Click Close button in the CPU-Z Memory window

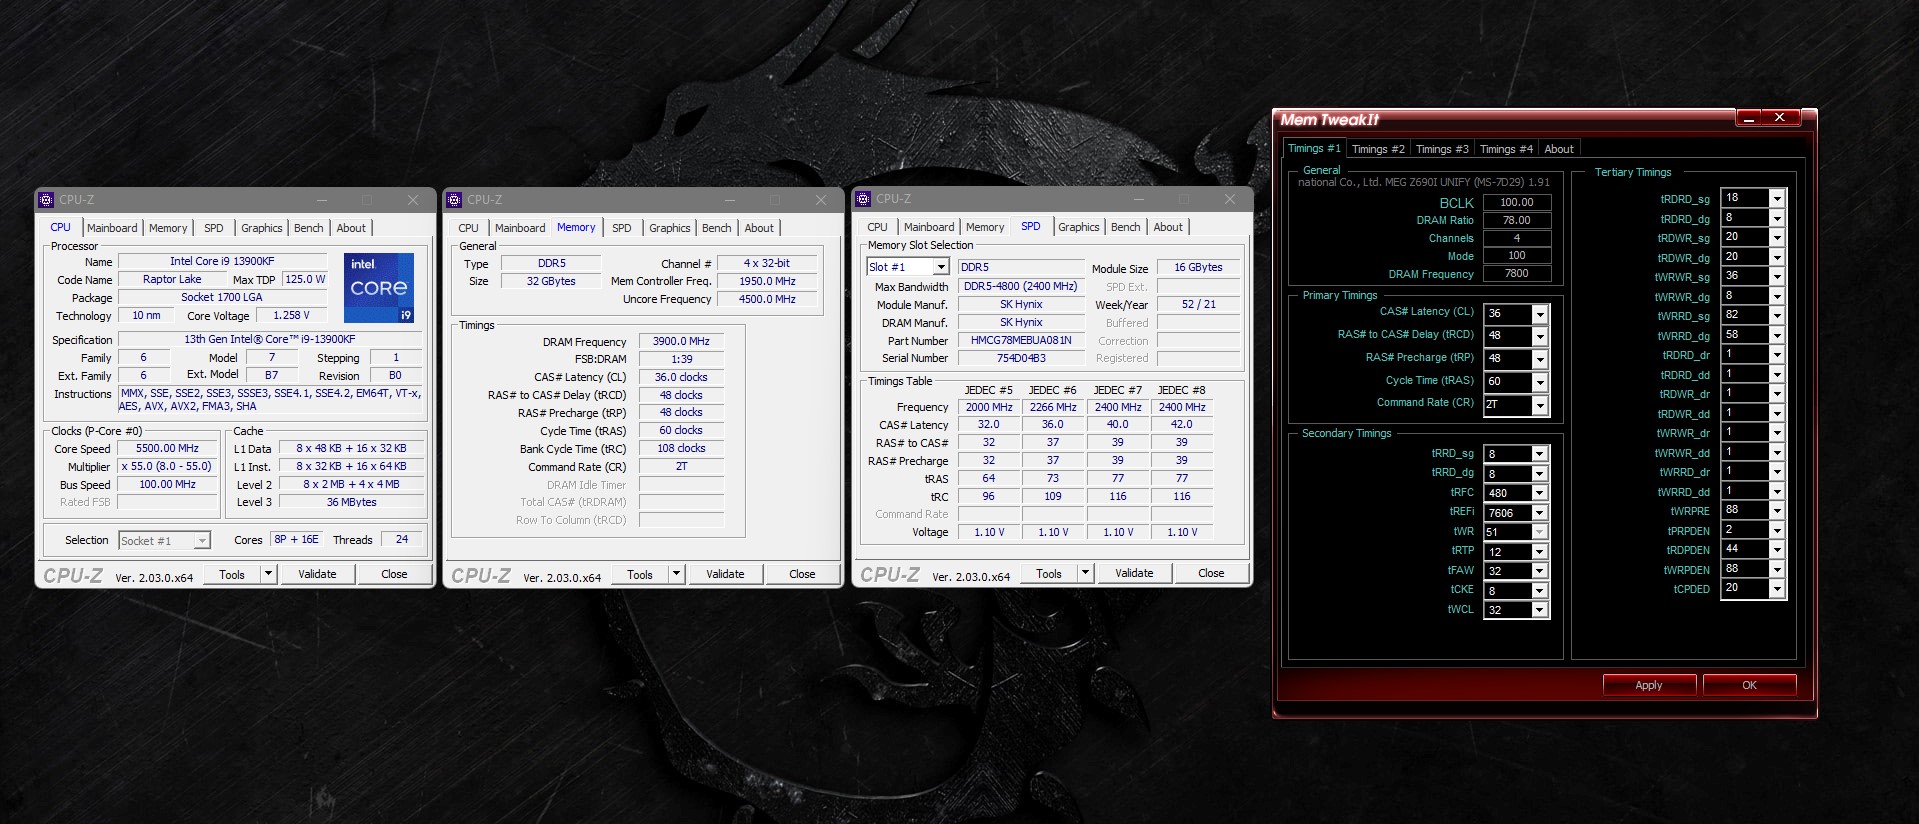click(802, 574)
